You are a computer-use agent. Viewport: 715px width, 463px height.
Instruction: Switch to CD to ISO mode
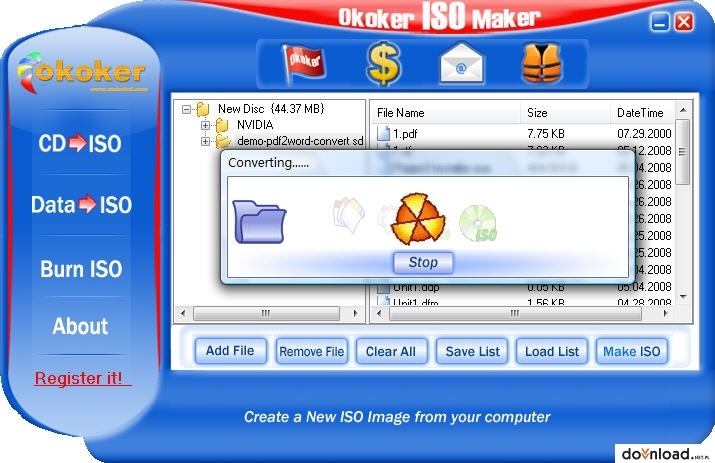pyautogui.click(x=80, y=143)
